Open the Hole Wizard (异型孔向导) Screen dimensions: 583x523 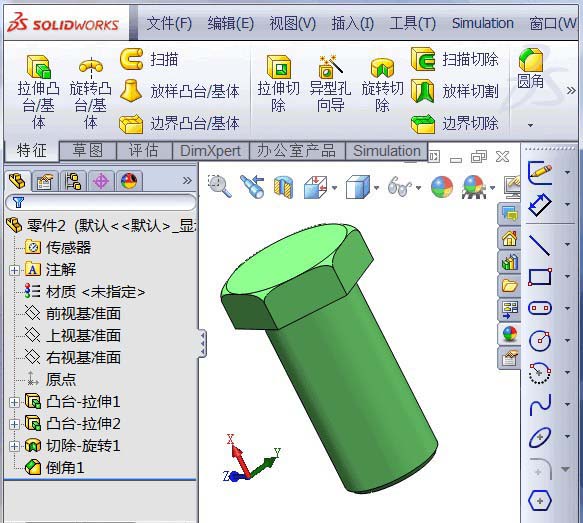330,67
